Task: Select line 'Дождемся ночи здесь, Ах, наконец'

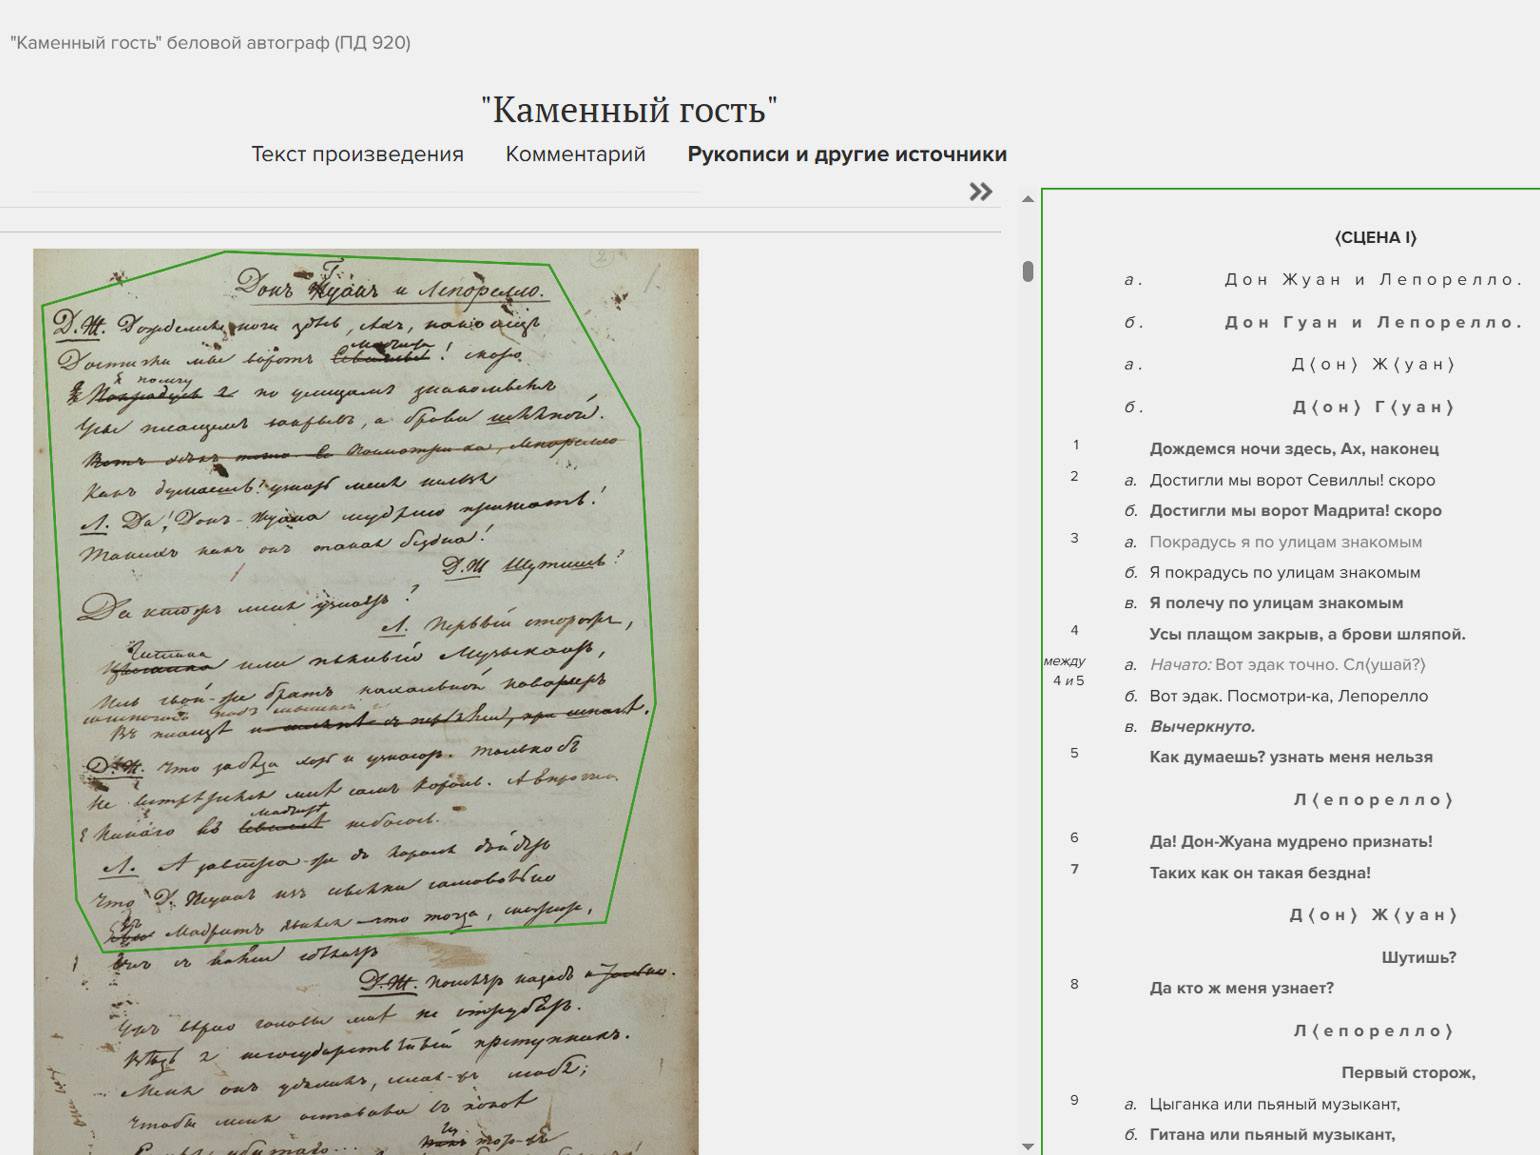Action: click(1293, 449)
